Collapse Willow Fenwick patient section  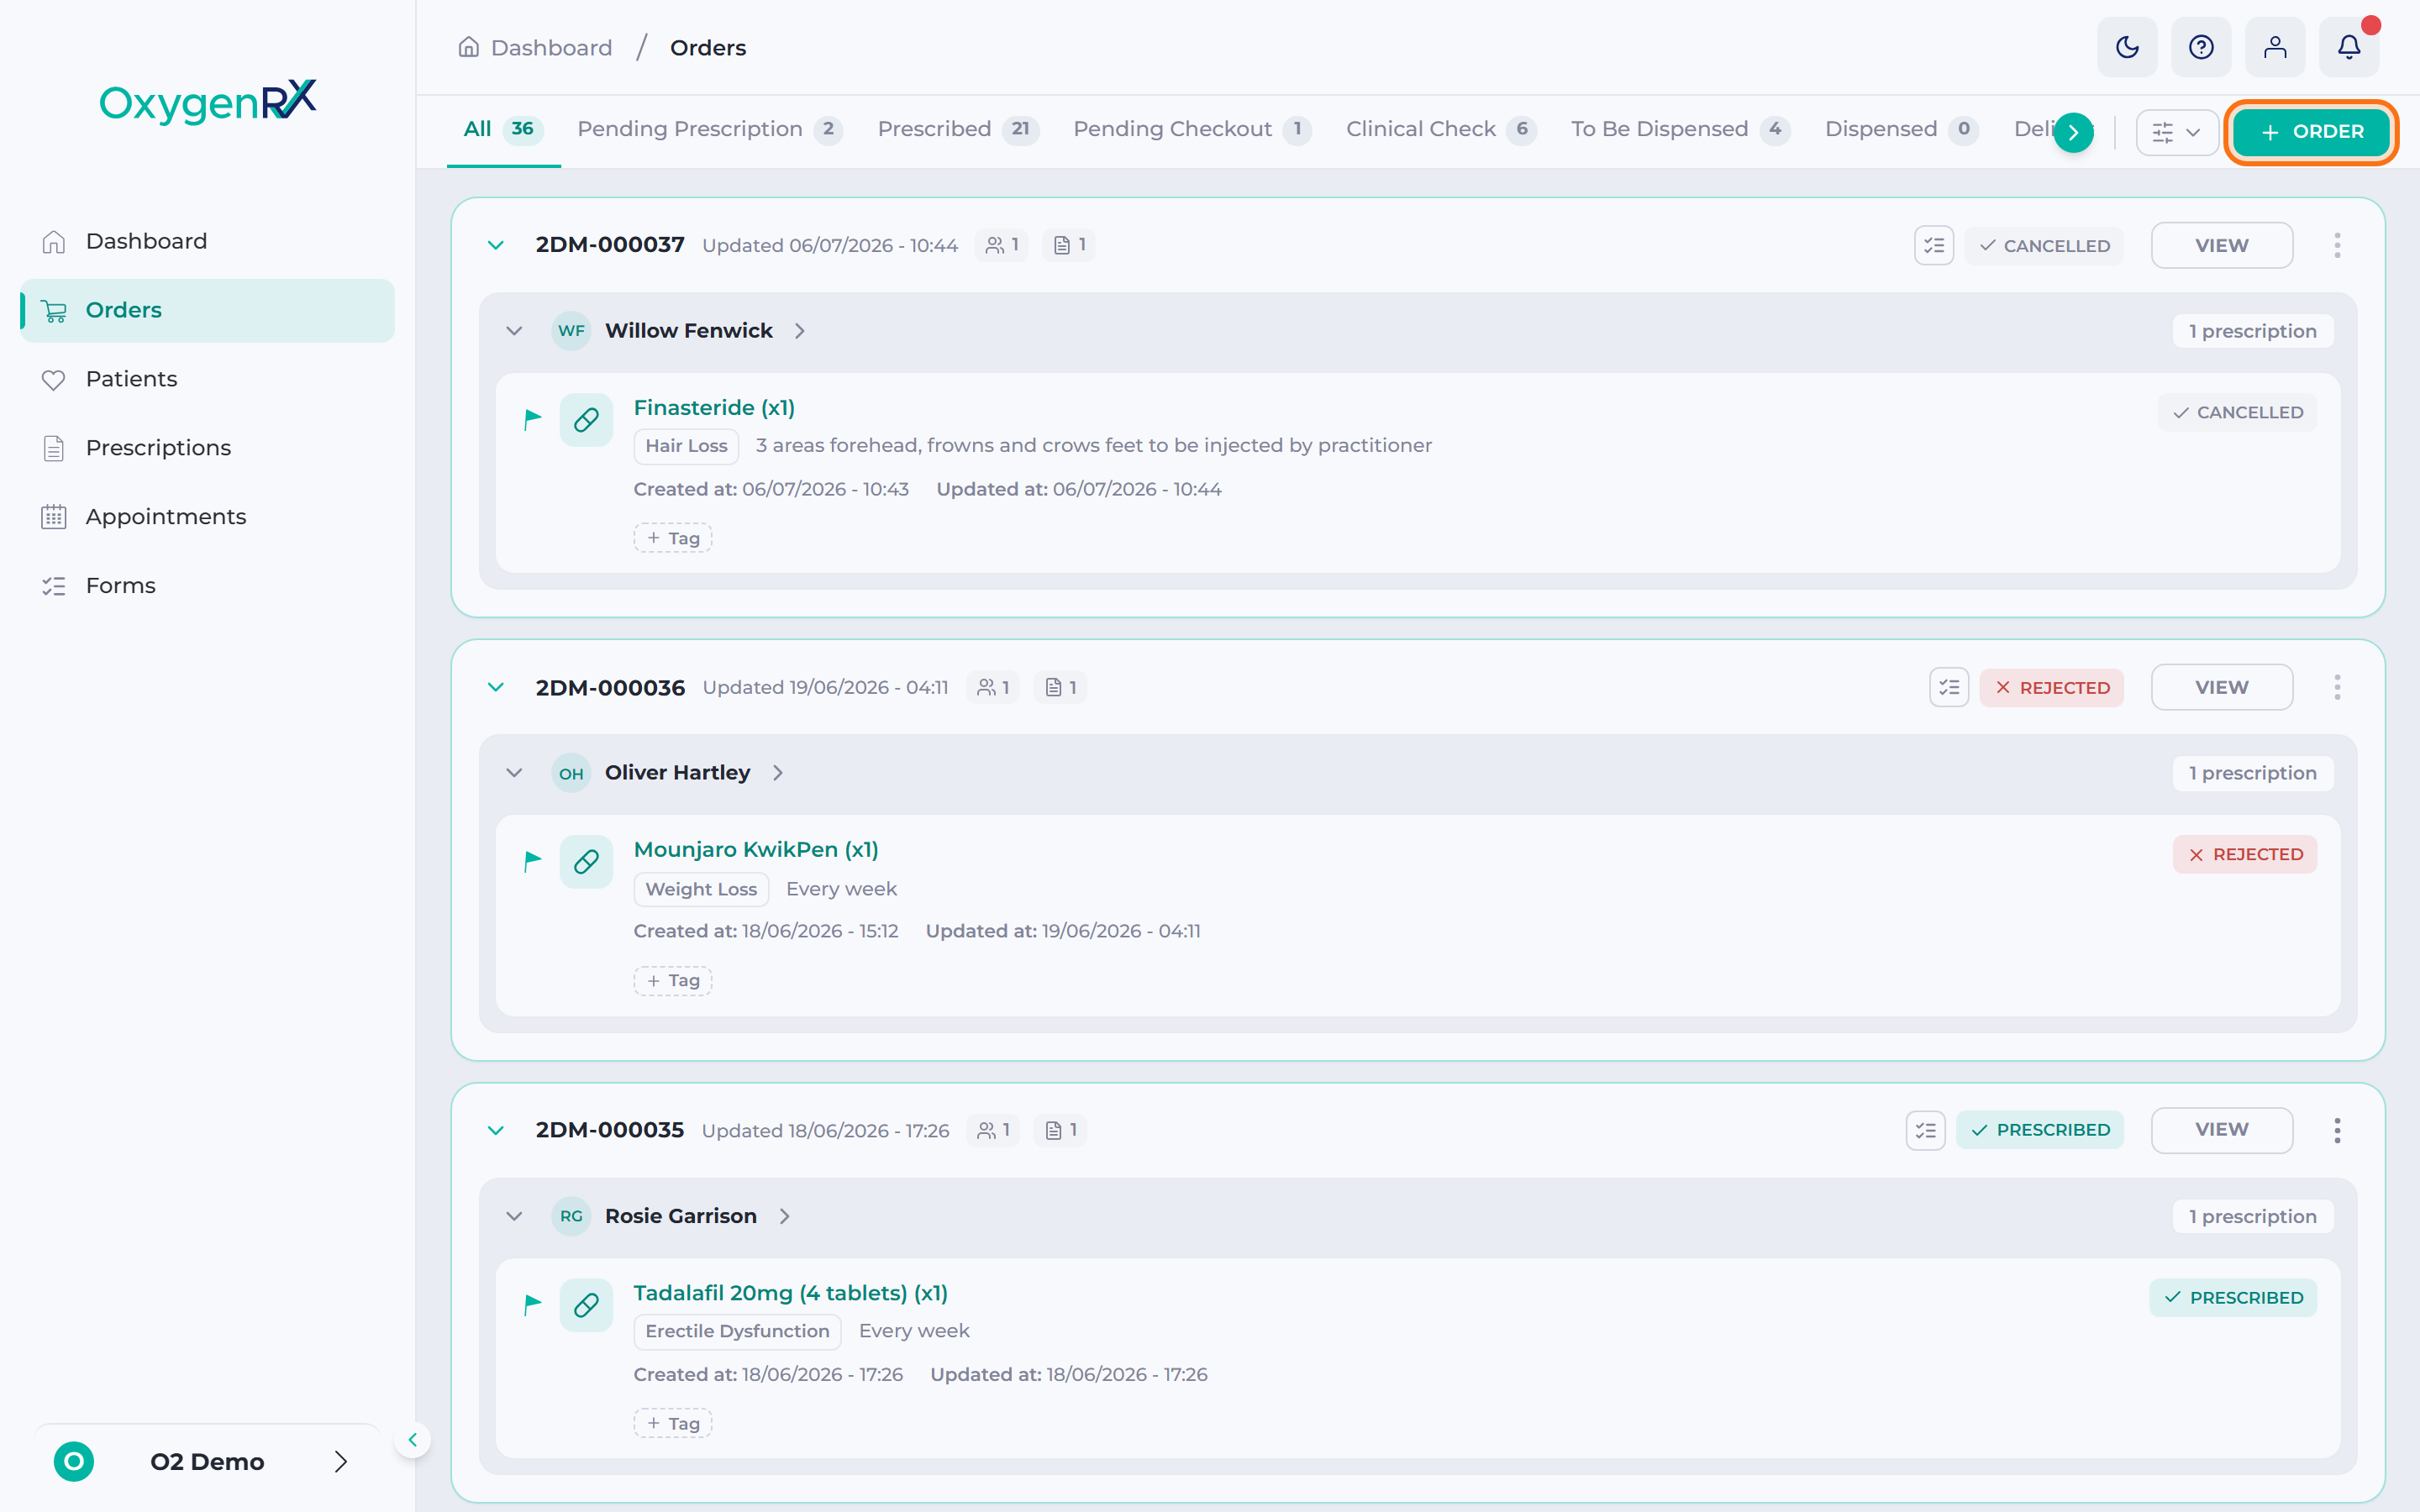tap(514, 331)
